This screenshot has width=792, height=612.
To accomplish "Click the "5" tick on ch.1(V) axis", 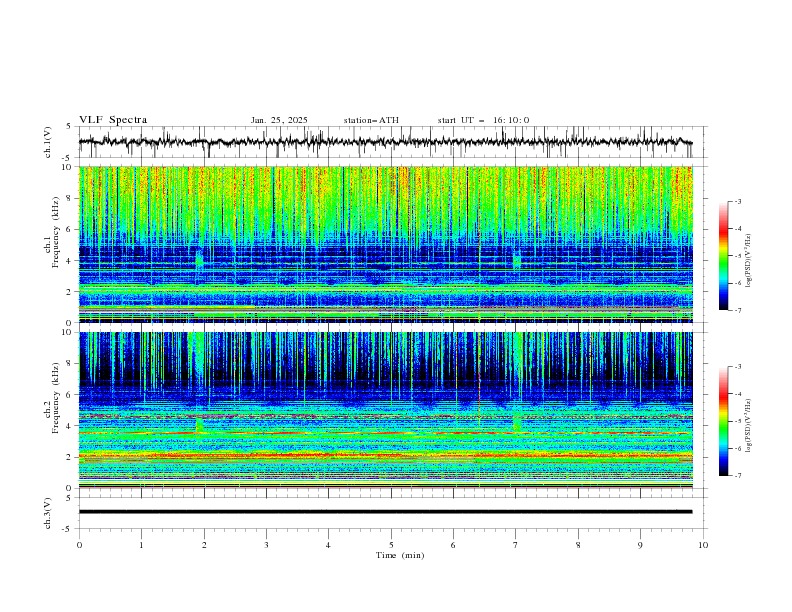I will pos(69,127).
